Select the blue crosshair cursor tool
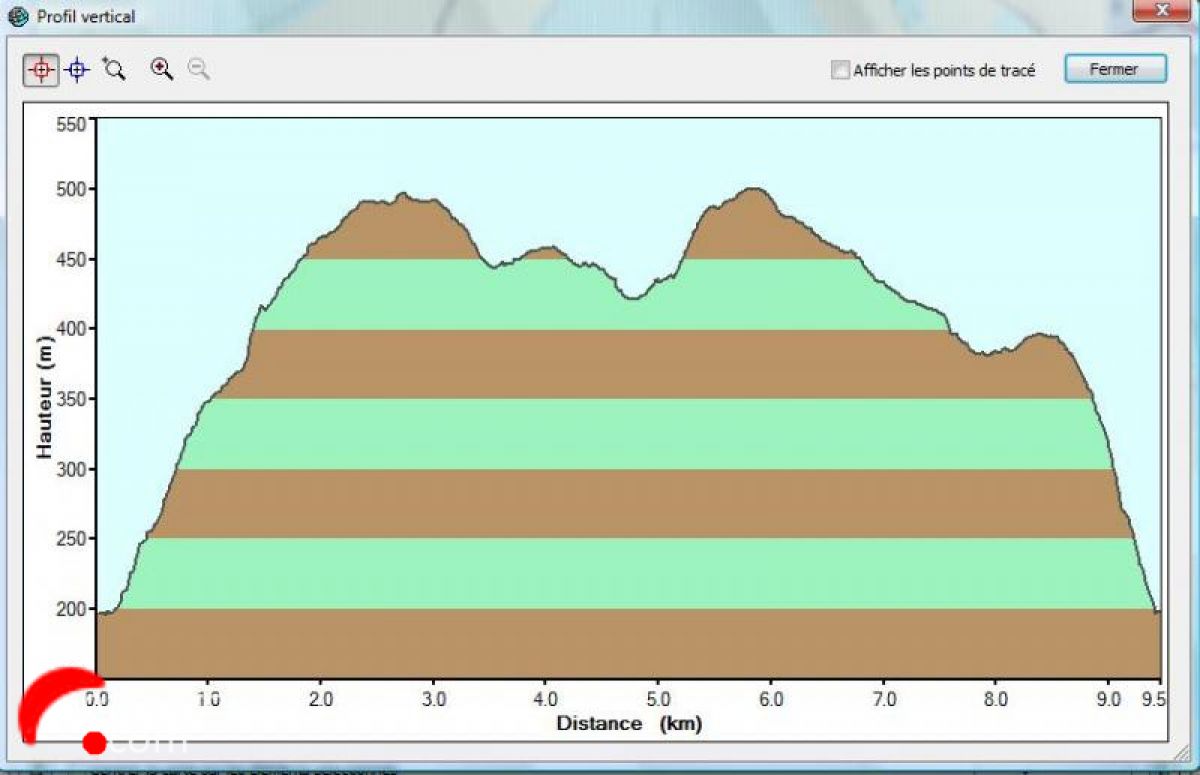Viewport: 1200px width, 775px height. (78, 69)
